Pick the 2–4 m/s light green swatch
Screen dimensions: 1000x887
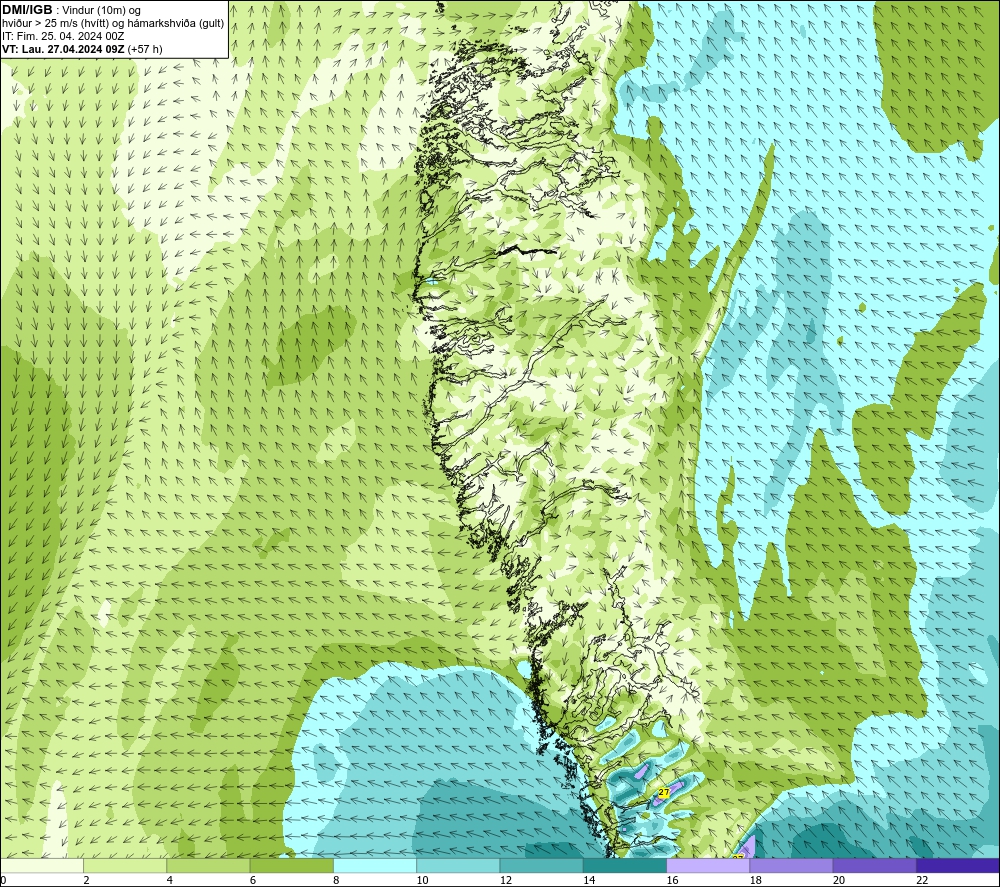125,865
